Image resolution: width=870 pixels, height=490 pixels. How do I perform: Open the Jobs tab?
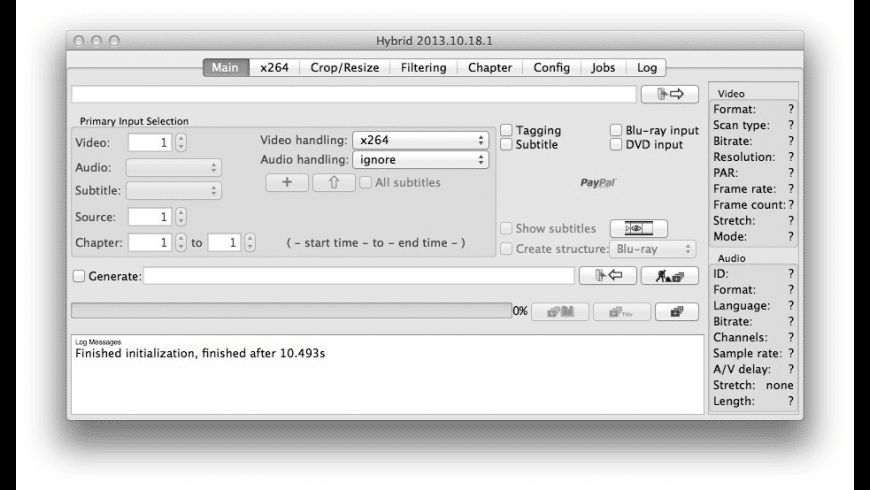pyautogui.click(x=603, y=68)
